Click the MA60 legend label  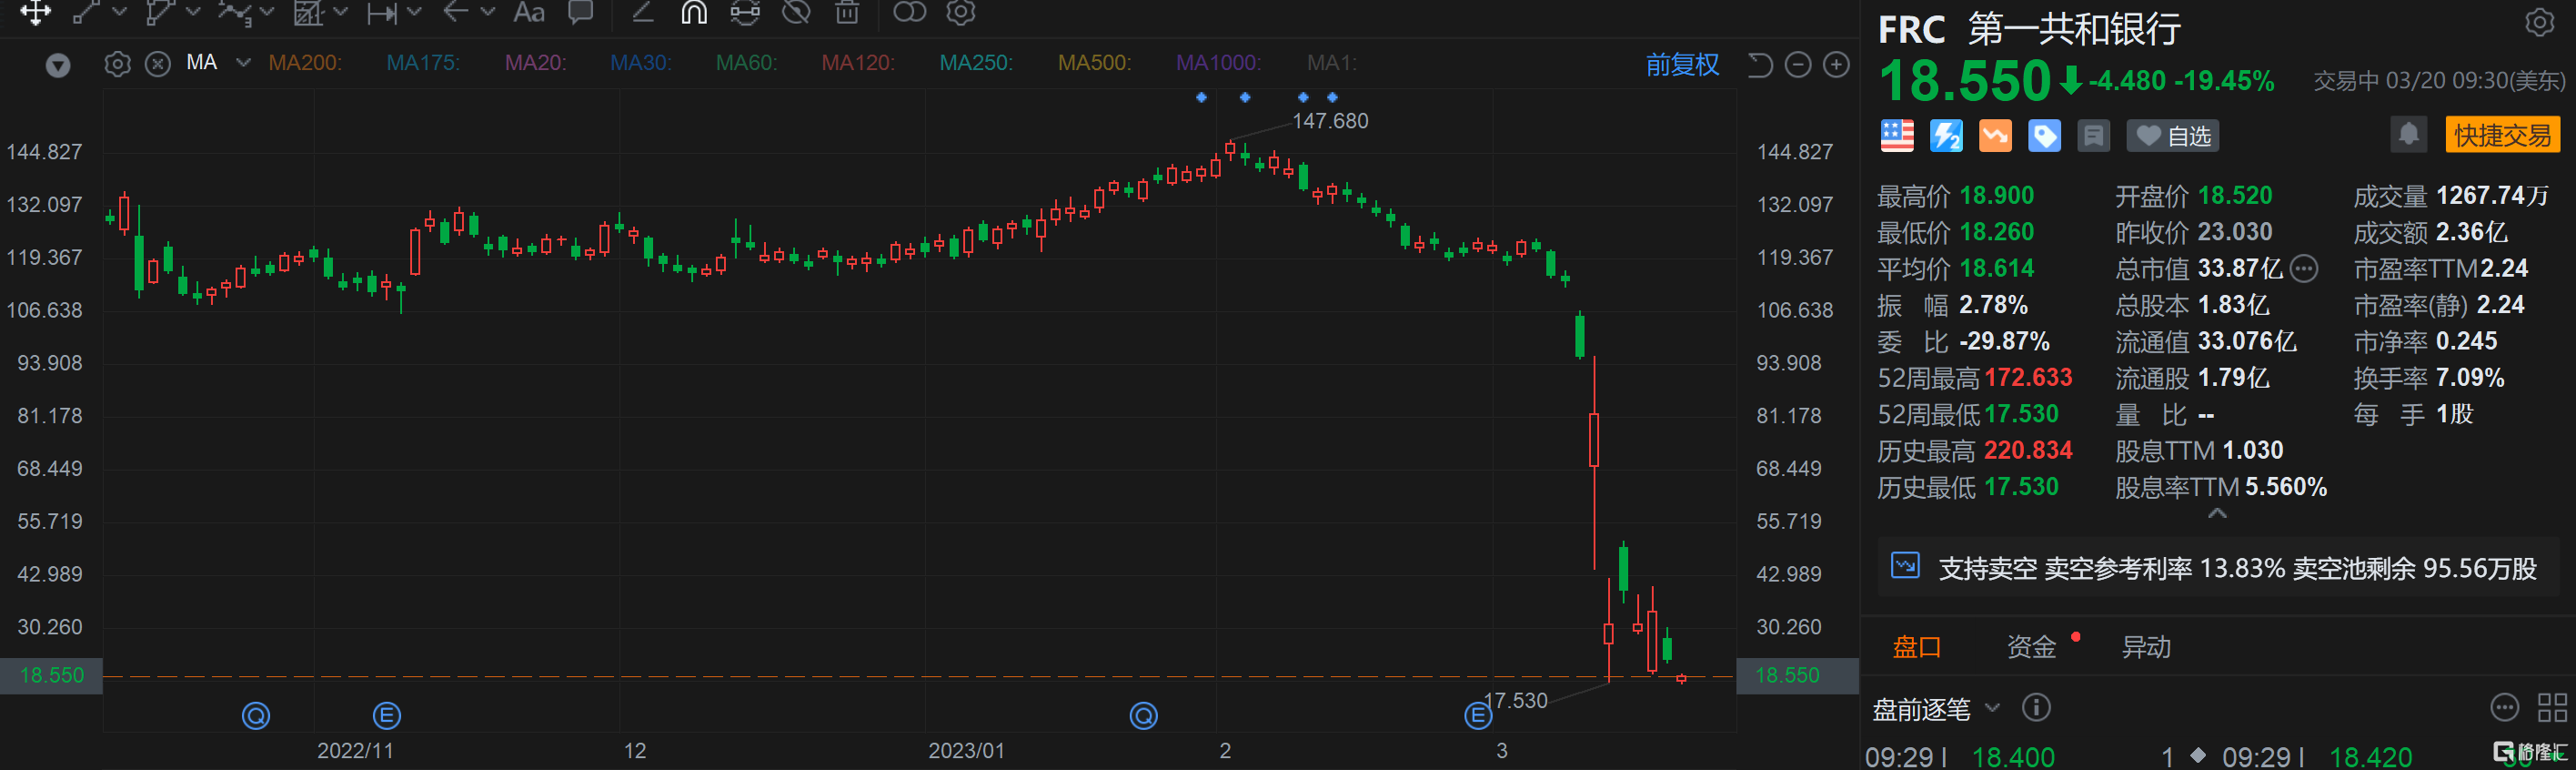coord(746,63)
